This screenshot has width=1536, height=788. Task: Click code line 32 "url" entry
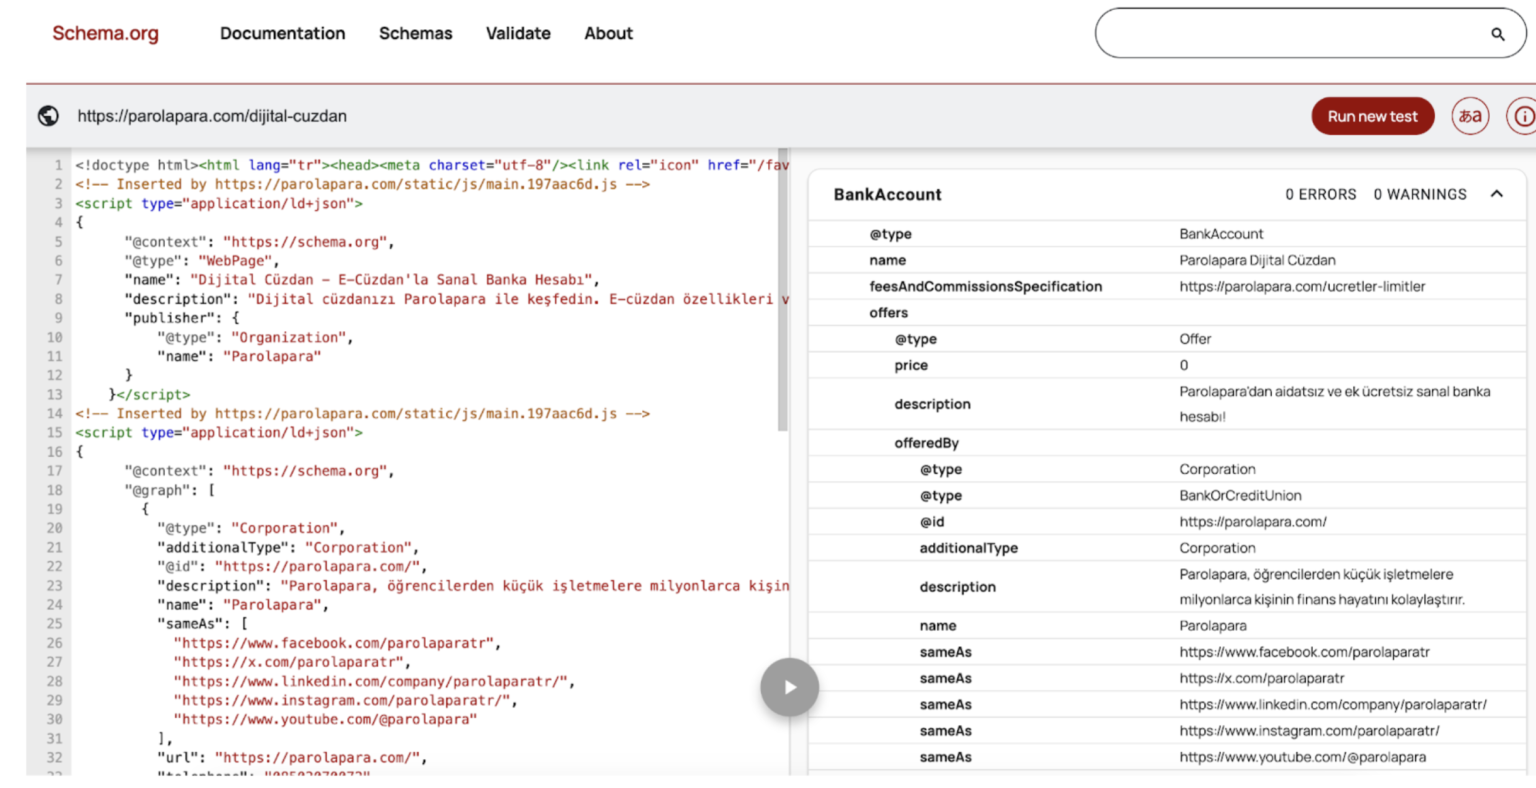[x=292, y=758]
